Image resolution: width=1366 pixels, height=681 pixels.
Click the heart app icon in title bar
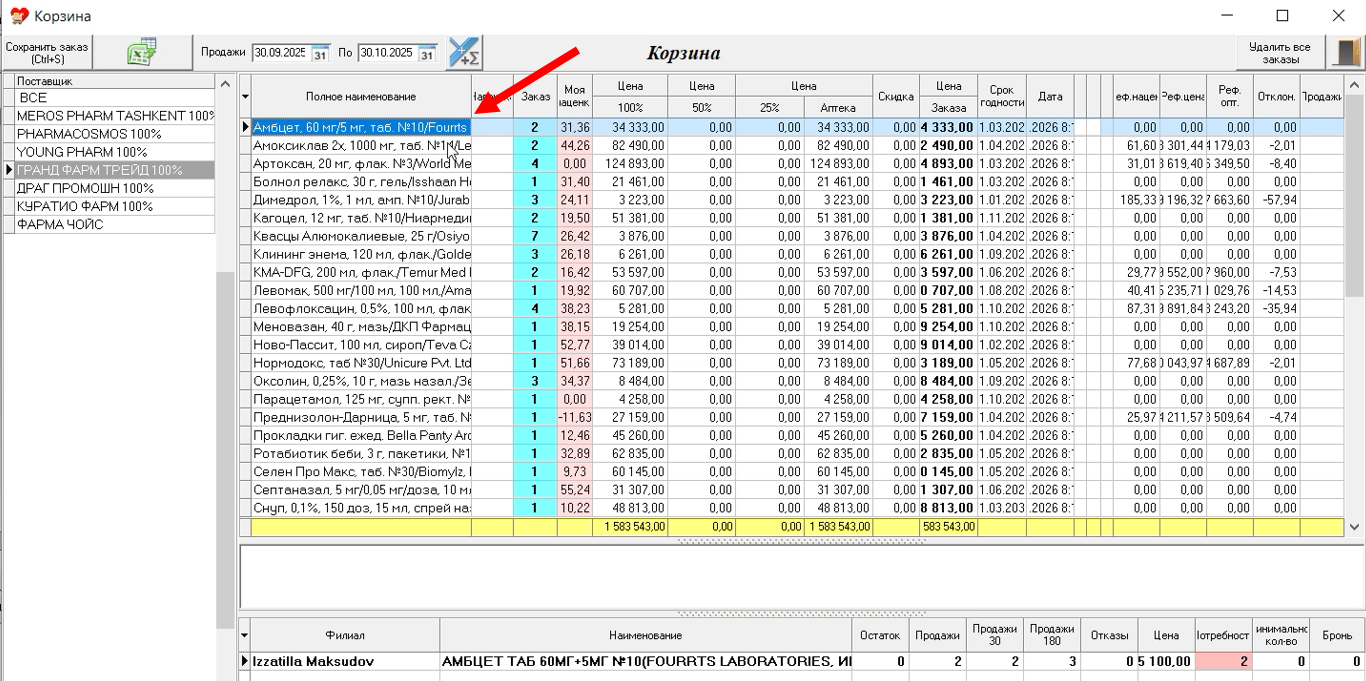tap(18, 16)
